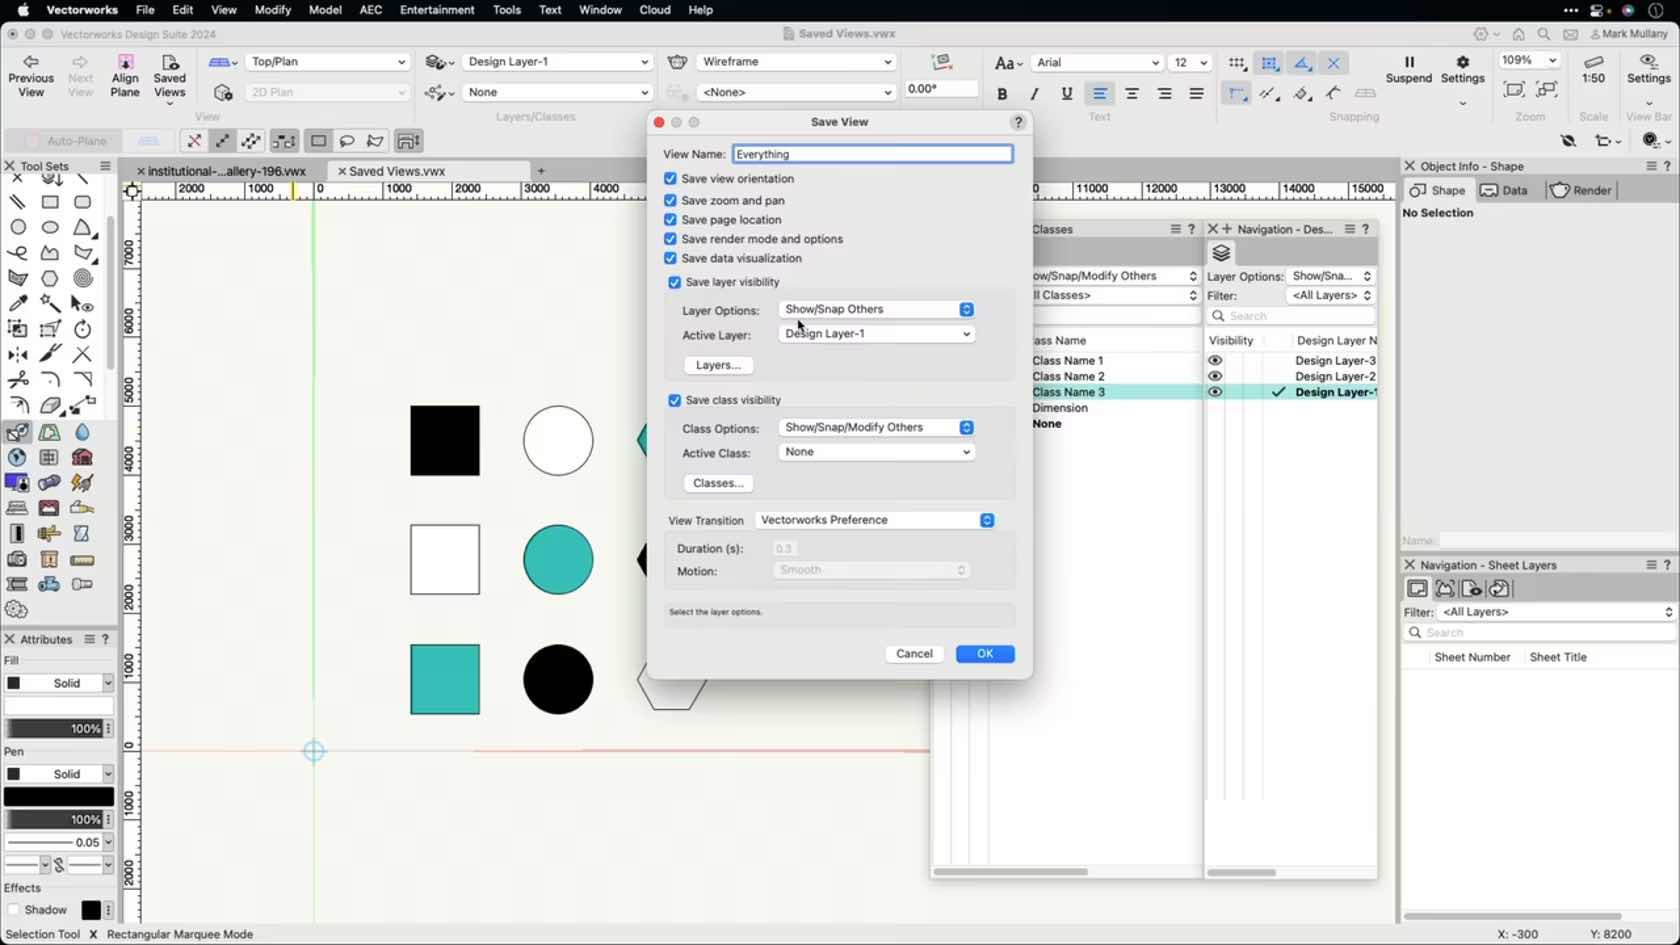Open the Entertainment menu

pyautogui.click(x=437, y=10)
